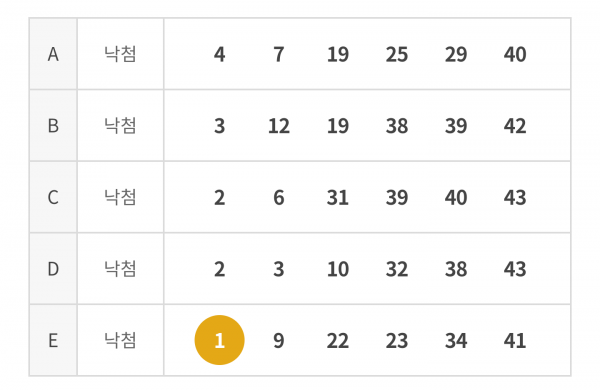600x390 pixels.
Task: Select the row D label cell
Action: pos(53,269)
